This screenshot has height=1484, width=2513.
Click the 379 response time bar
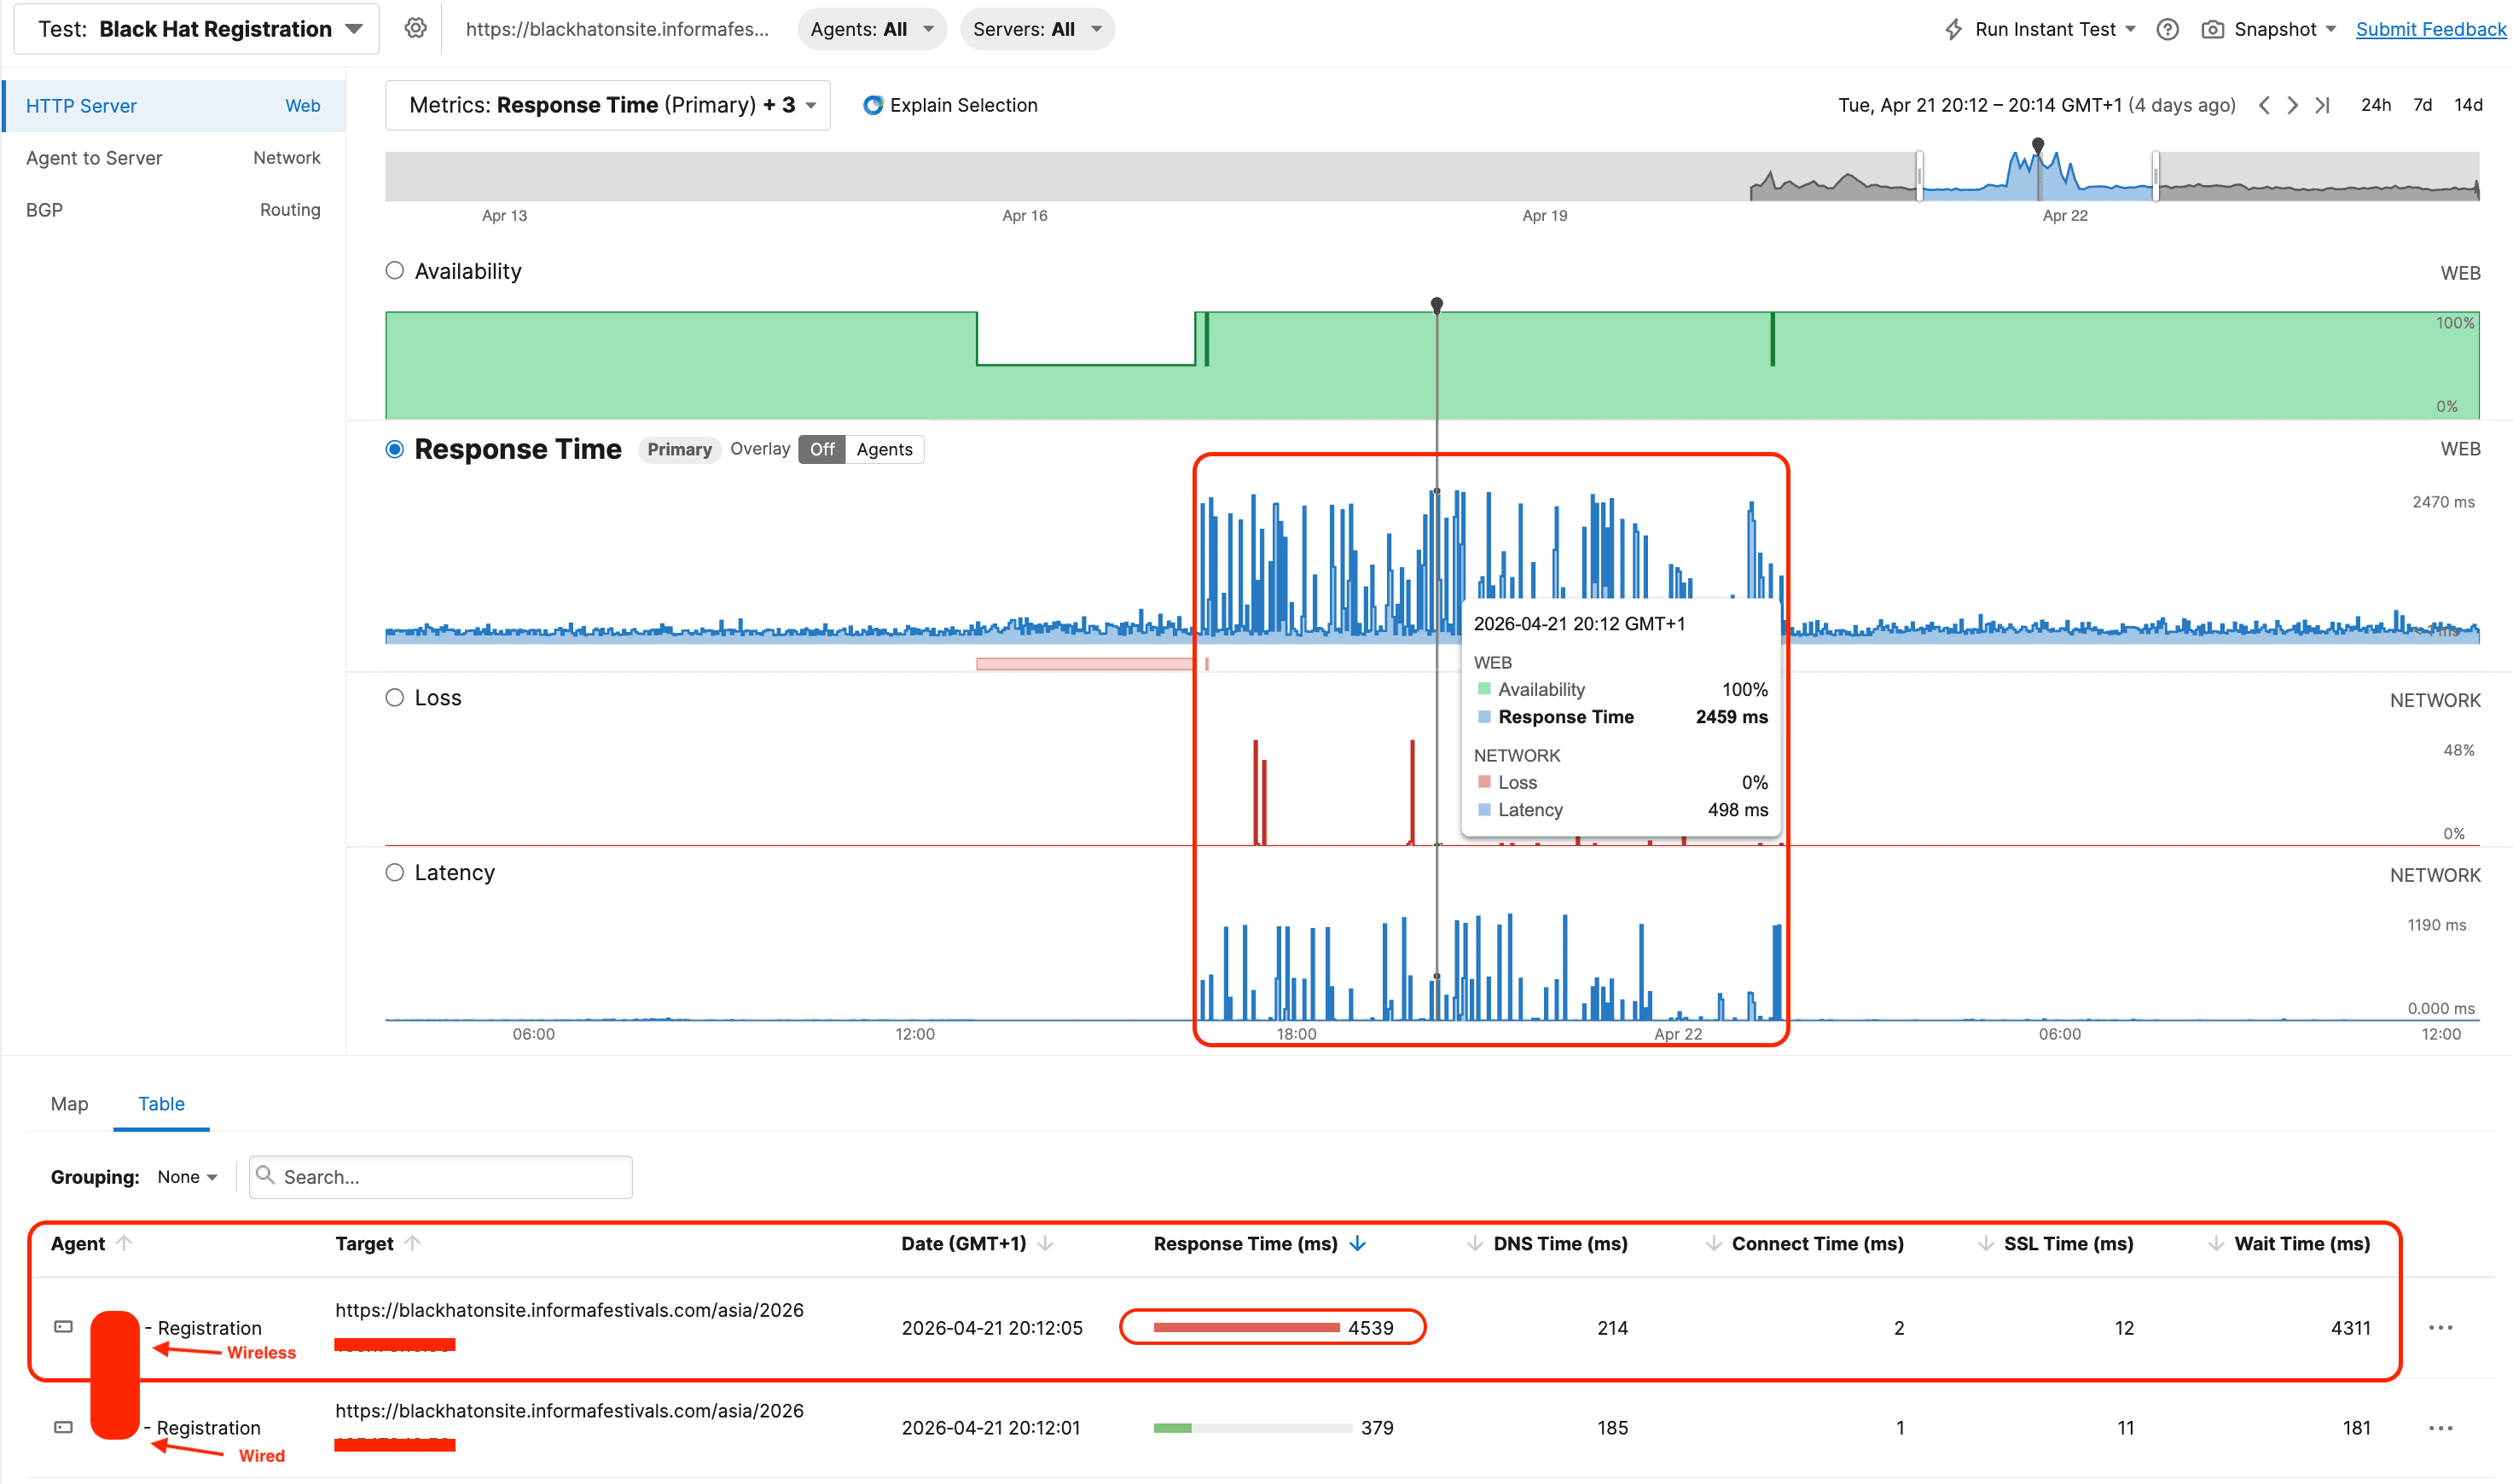[1252, 1427]
